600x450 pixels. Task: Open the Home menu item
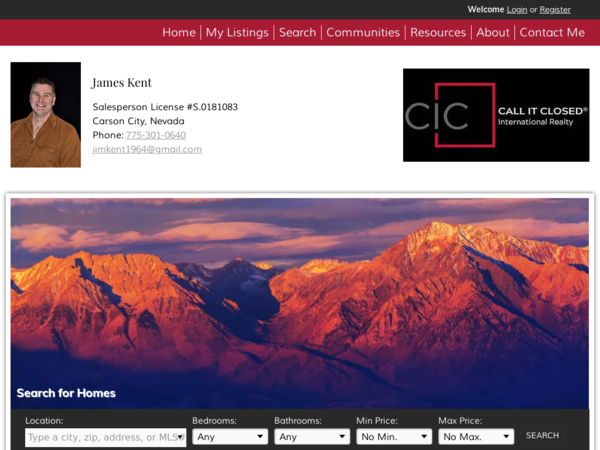coord(179,33)
